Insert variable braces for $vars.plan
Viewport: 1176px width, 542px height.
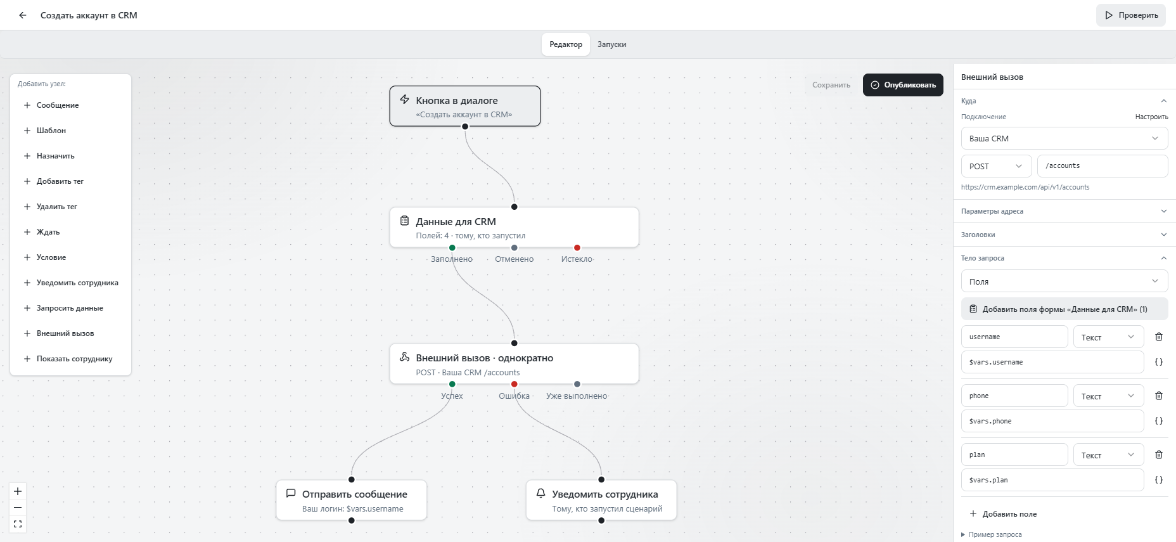click(1159, 480)
